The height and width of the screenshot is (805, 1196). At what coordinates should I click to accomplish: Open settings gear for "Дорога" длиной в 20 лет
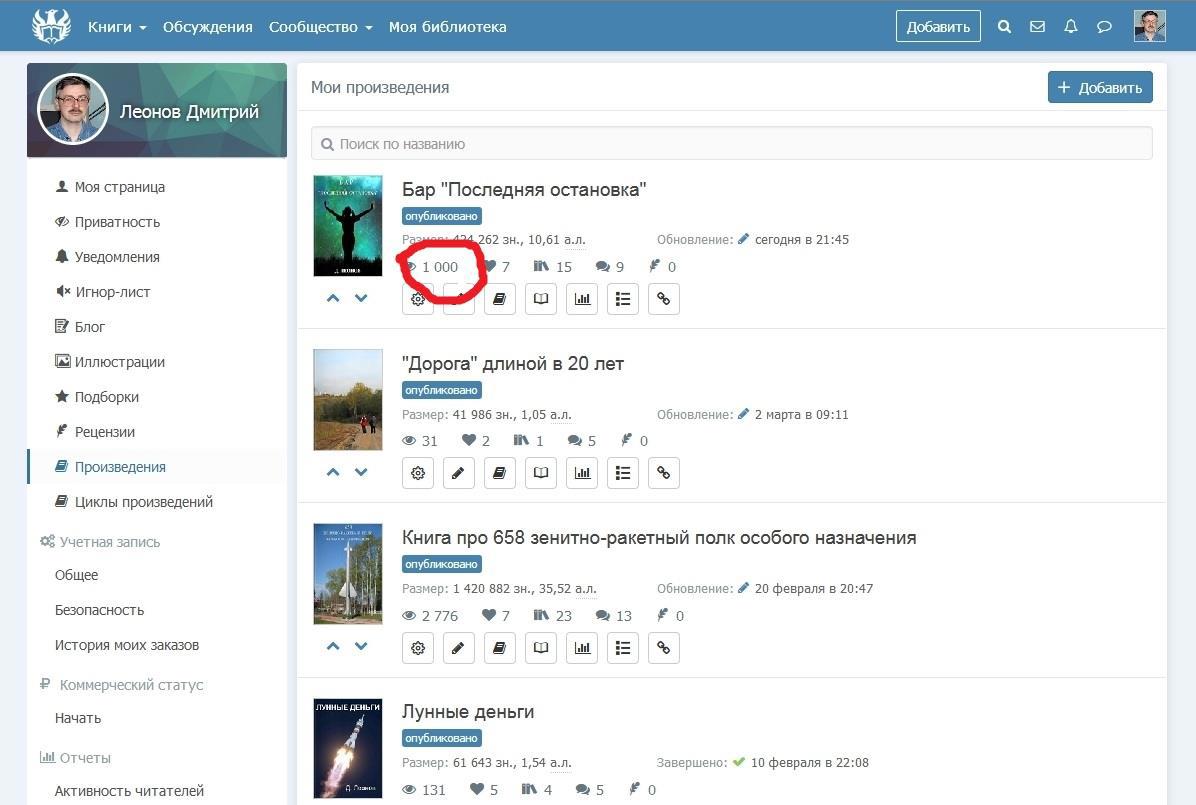point(418,473)
